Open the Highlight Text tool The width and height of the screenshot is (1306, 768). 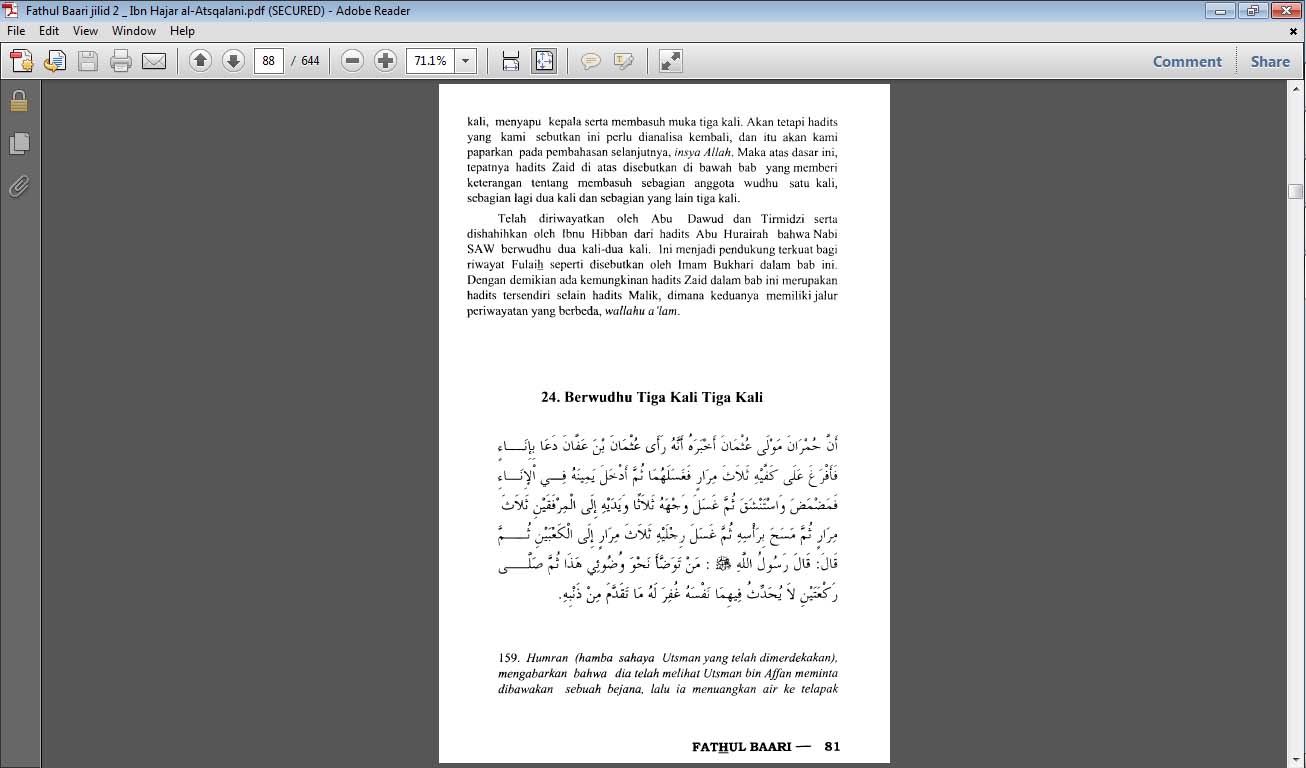pyautogui.click(x=622, y=60)
